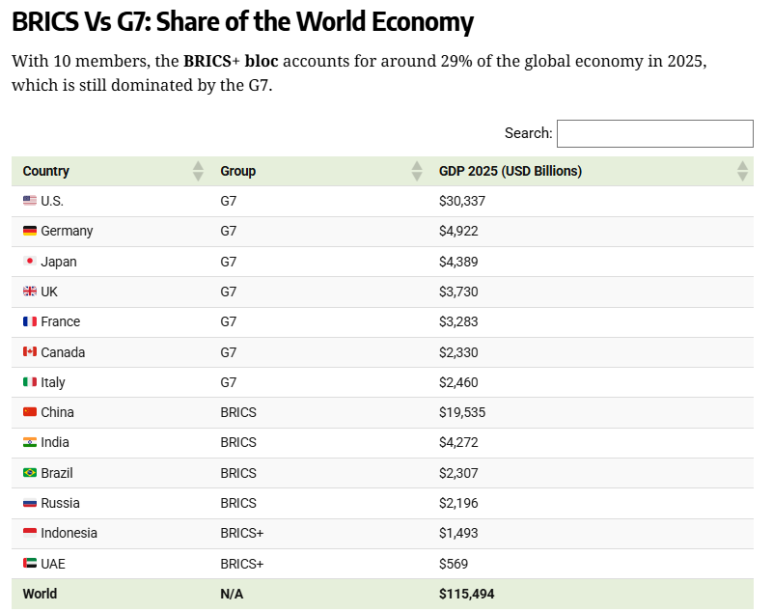Click the $1,493 GDP value

(458, 533)
